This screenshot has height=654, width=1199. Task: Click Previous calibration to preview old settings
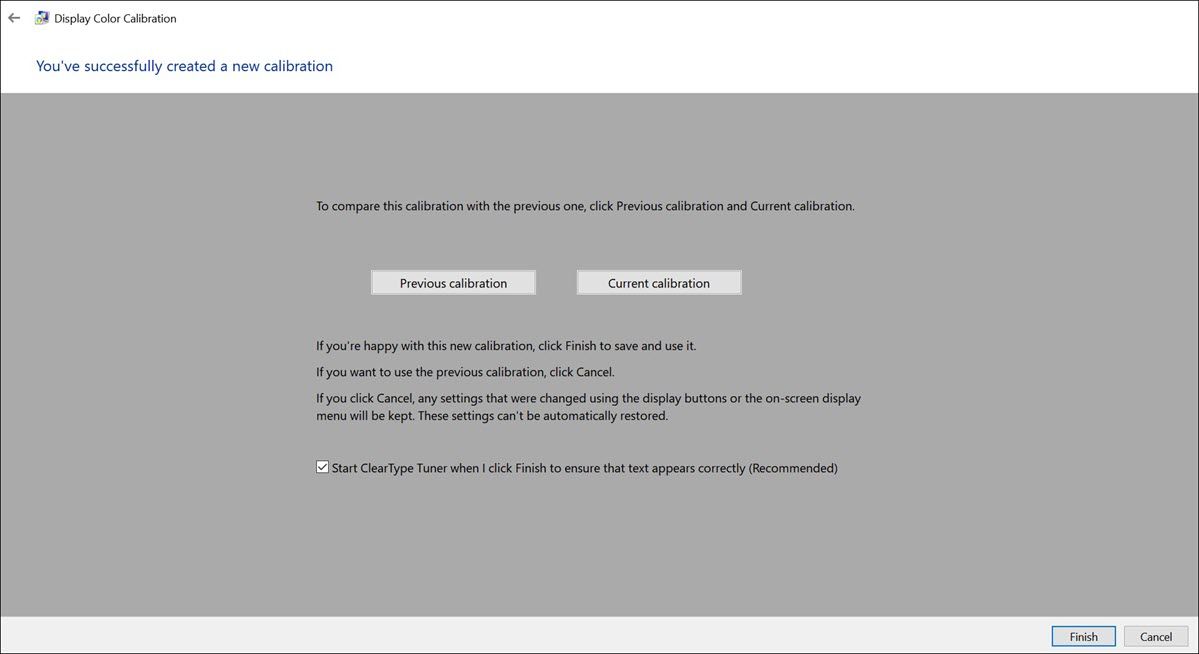tap(453, 282)
